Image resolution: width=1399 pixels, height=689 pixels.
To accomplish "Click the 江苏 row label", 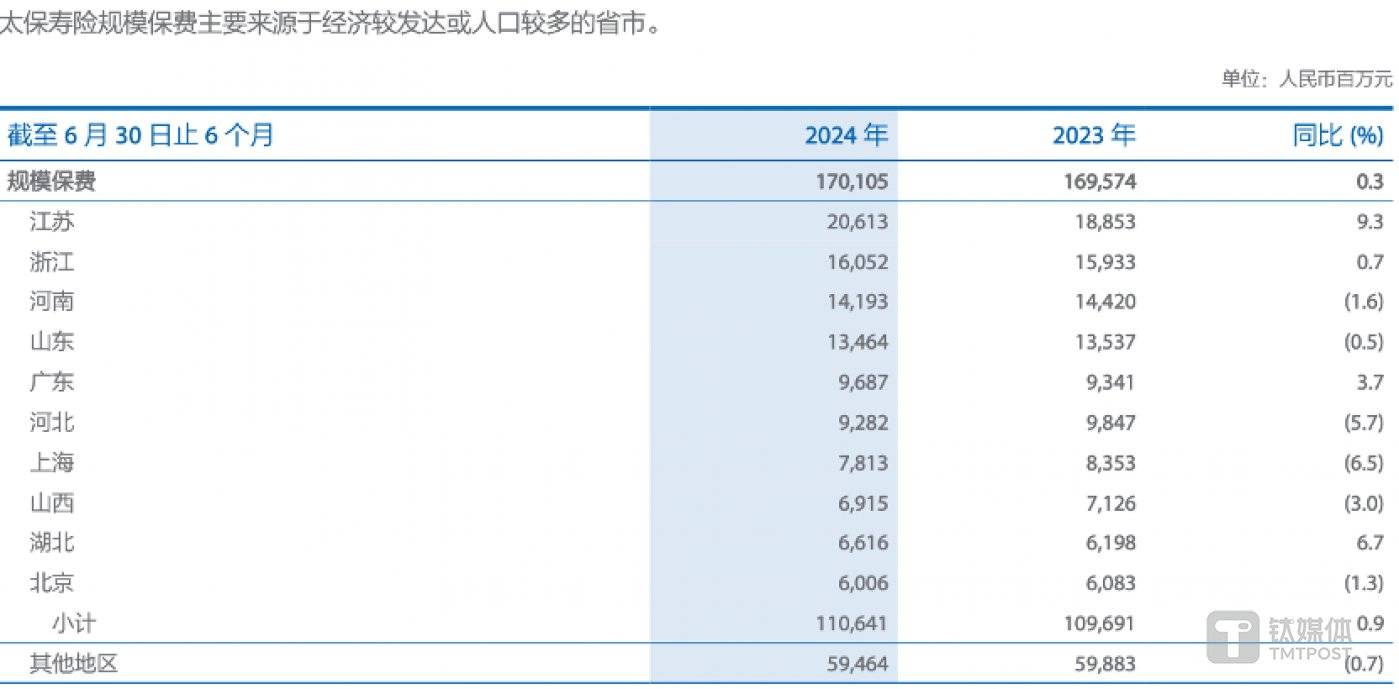I will point(50,221).
